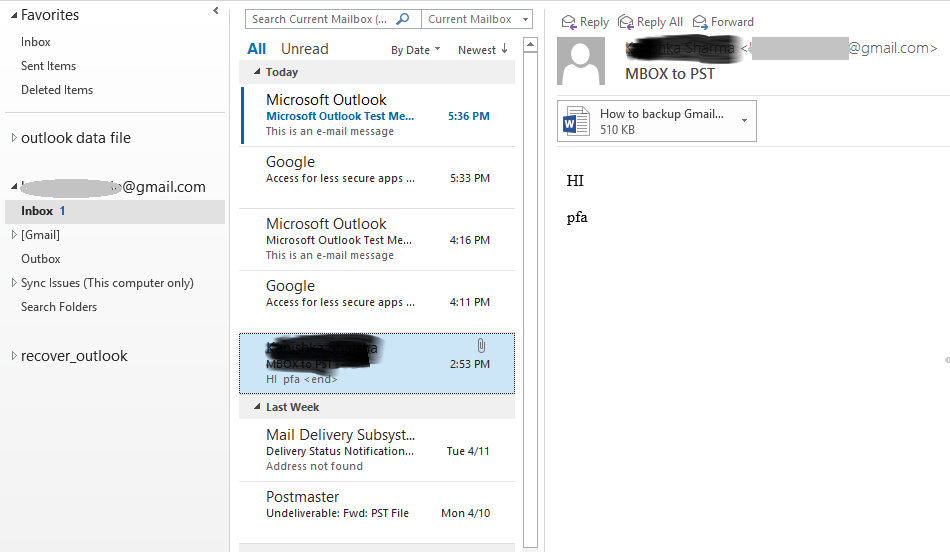This screenshot has width=950, height=552.
Task: Click the search magnifier icon
Action: 402,19
